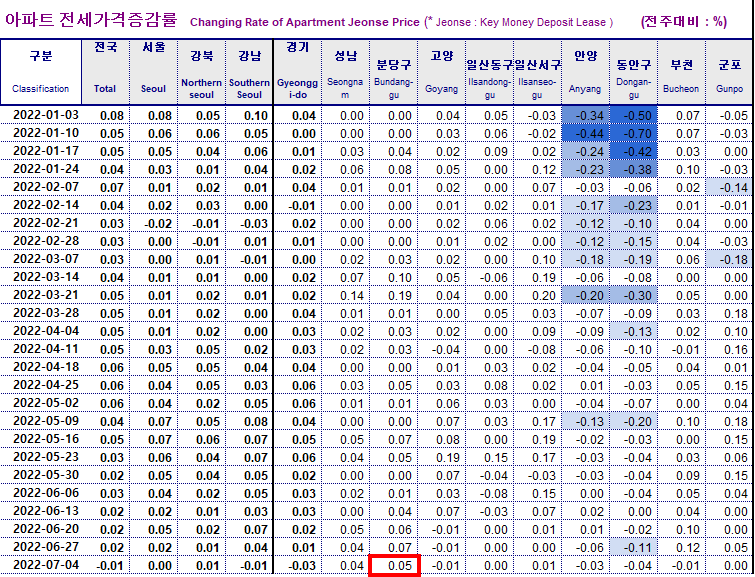The height and width of the screenshot is (577, 755).
Task: Select the 일산동구 Ilsandong-gu header
Action: pyautogui.click(x=490, y=72)
